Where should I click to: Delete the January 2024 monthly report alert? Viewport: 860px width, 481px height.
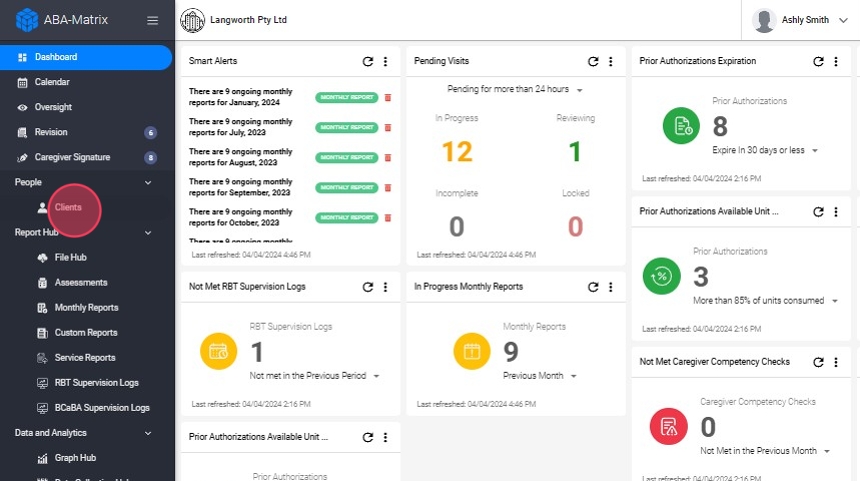(x=388, y=98)
